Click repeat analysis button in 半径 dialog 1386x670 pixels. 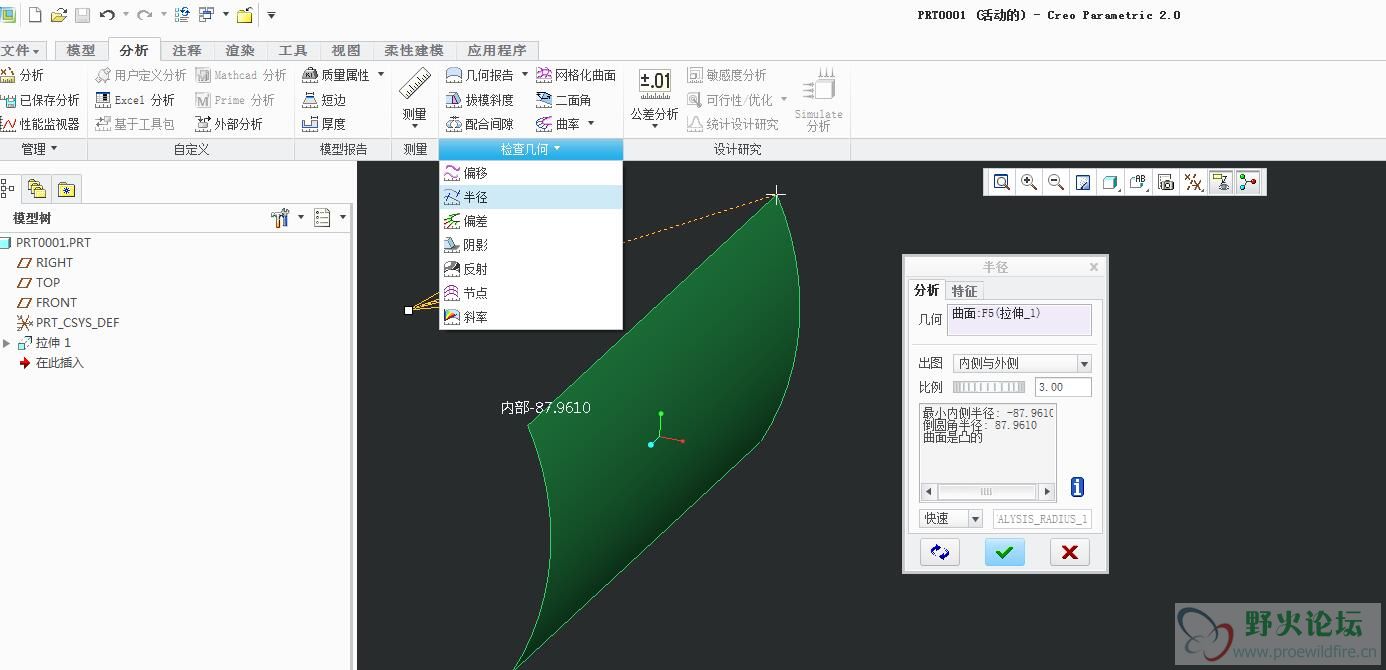pos(939,552)
